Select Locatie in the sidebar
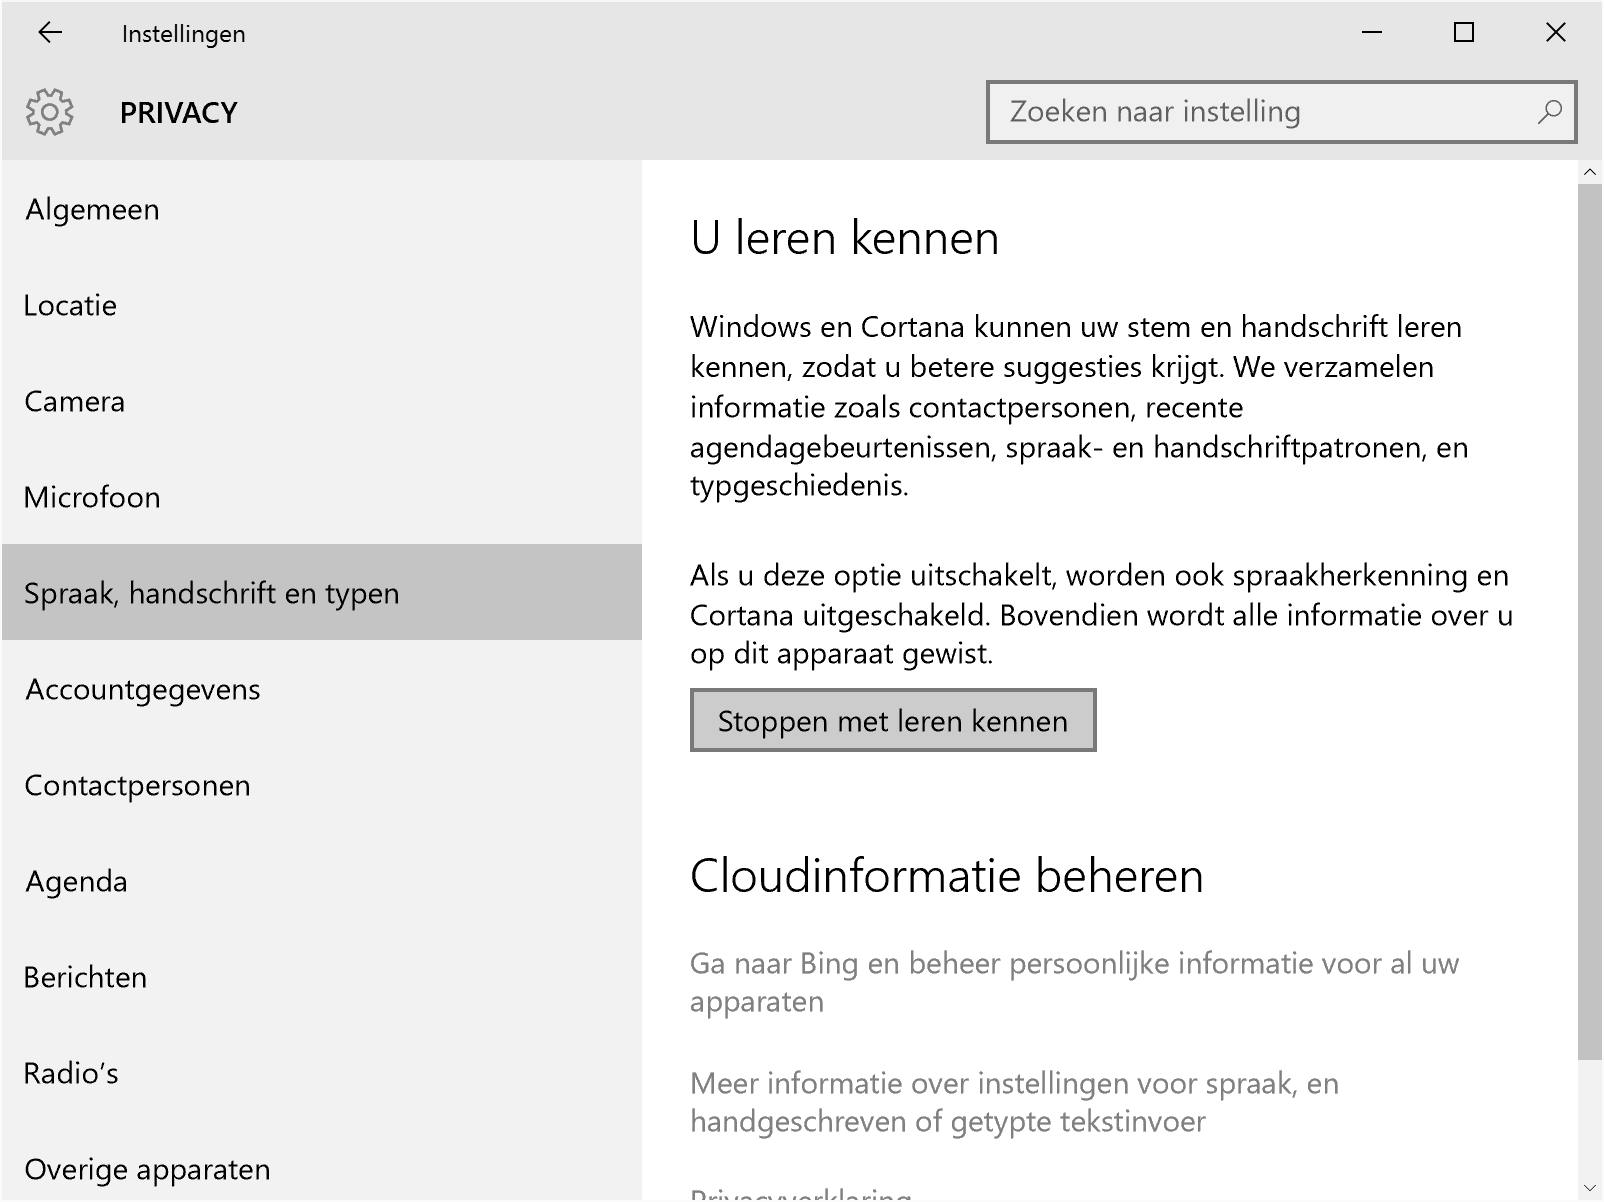 [x=70, y=306]
